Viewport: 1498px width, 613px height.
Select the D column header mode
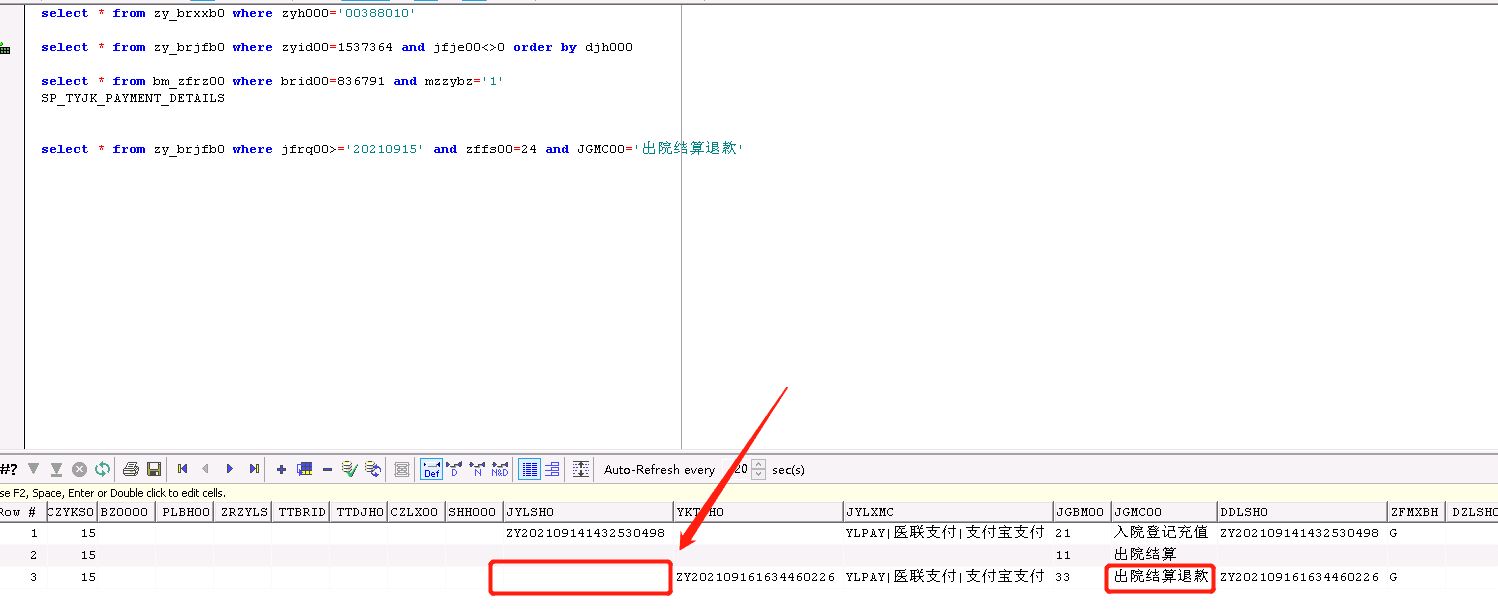pos(454,469)
